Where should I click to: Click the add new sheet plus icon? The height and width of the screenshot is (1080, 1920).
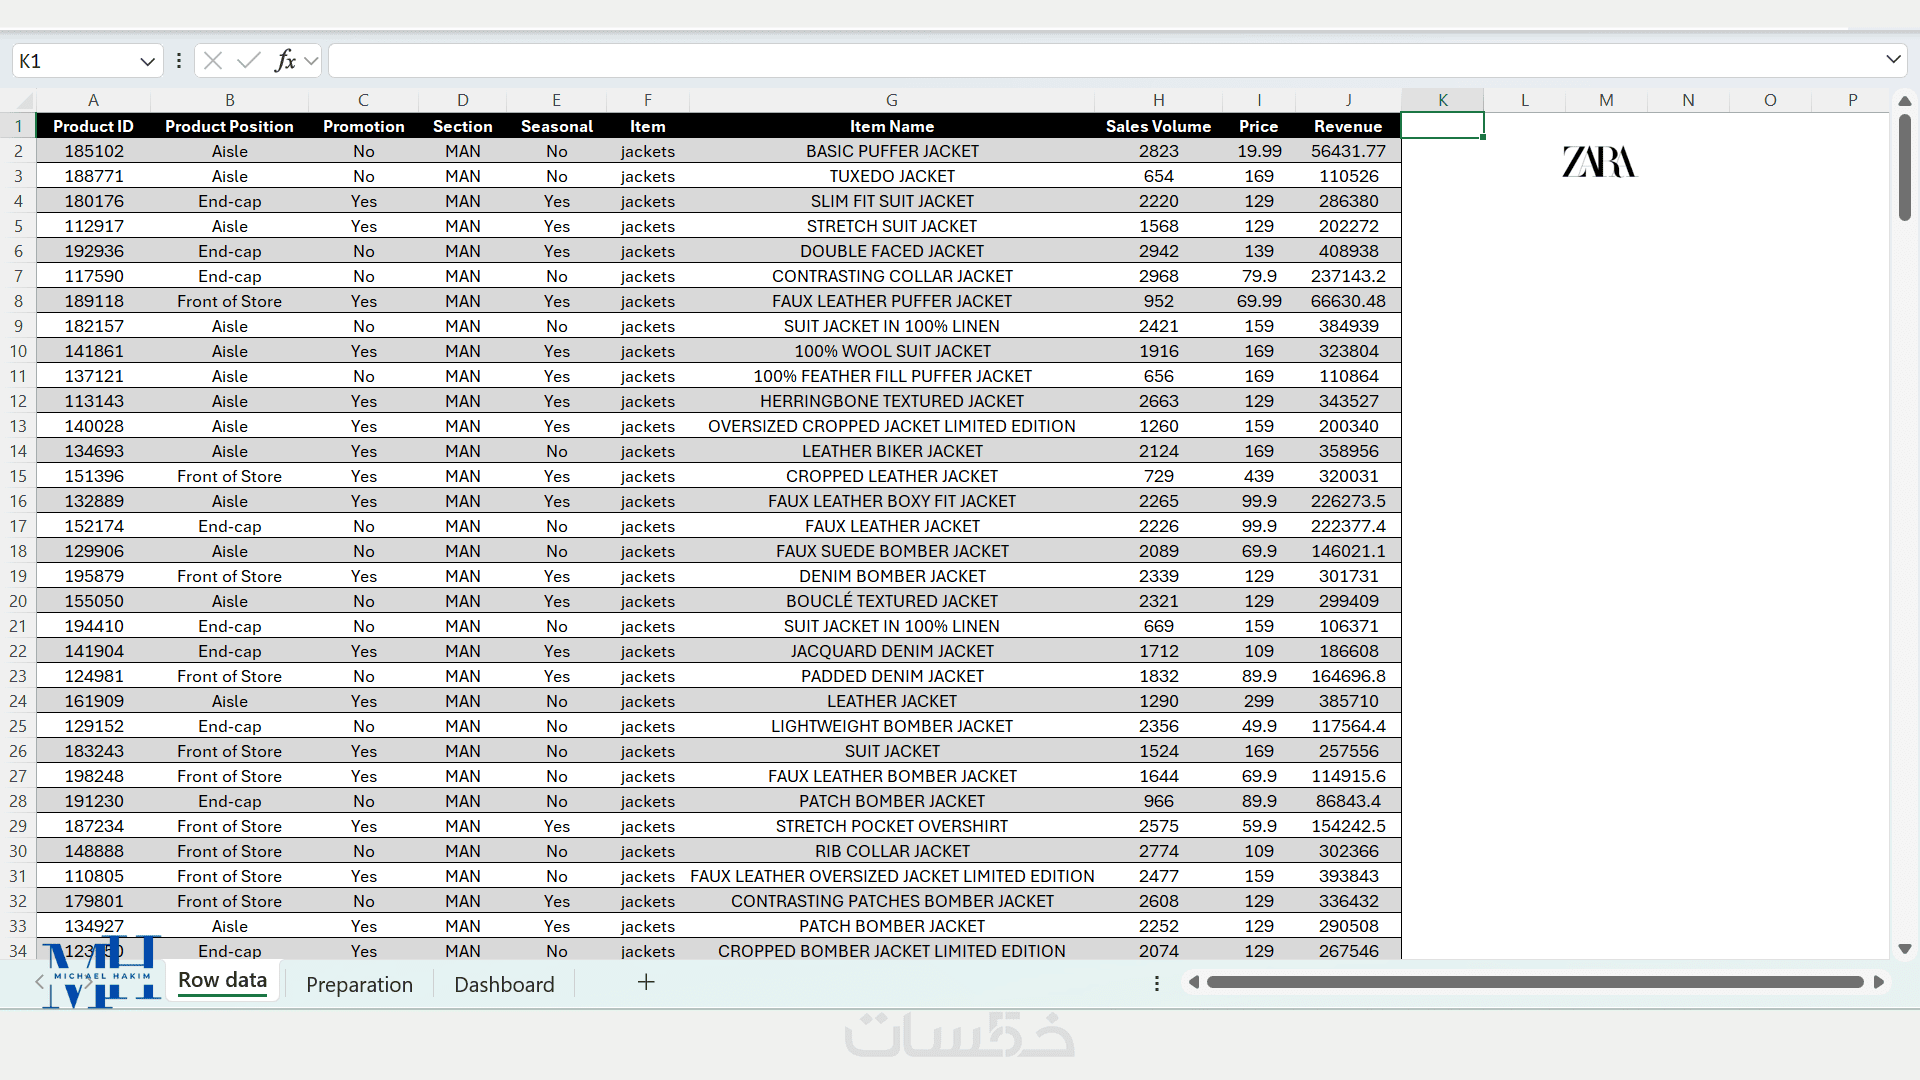click(x=646, y=982)
